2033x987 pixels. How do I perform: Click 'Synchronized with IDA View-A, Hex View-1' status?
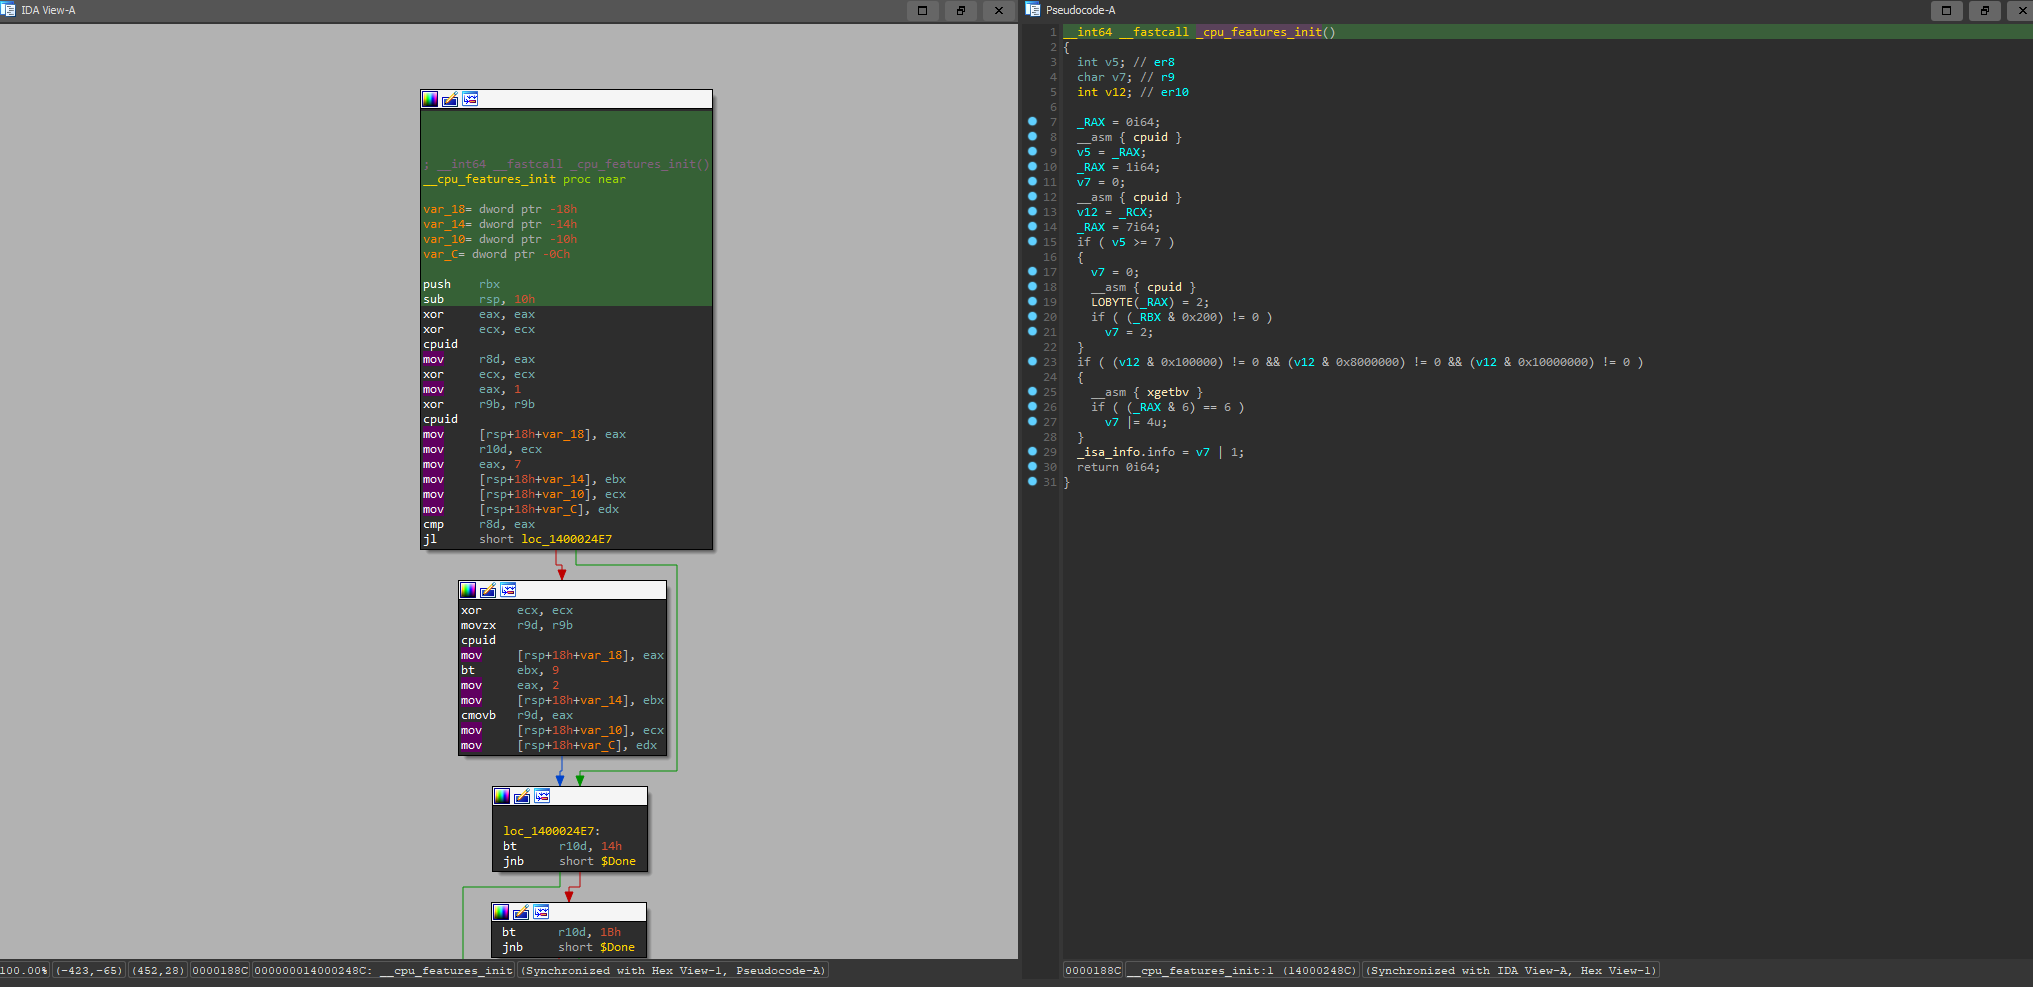(1511, 970)
